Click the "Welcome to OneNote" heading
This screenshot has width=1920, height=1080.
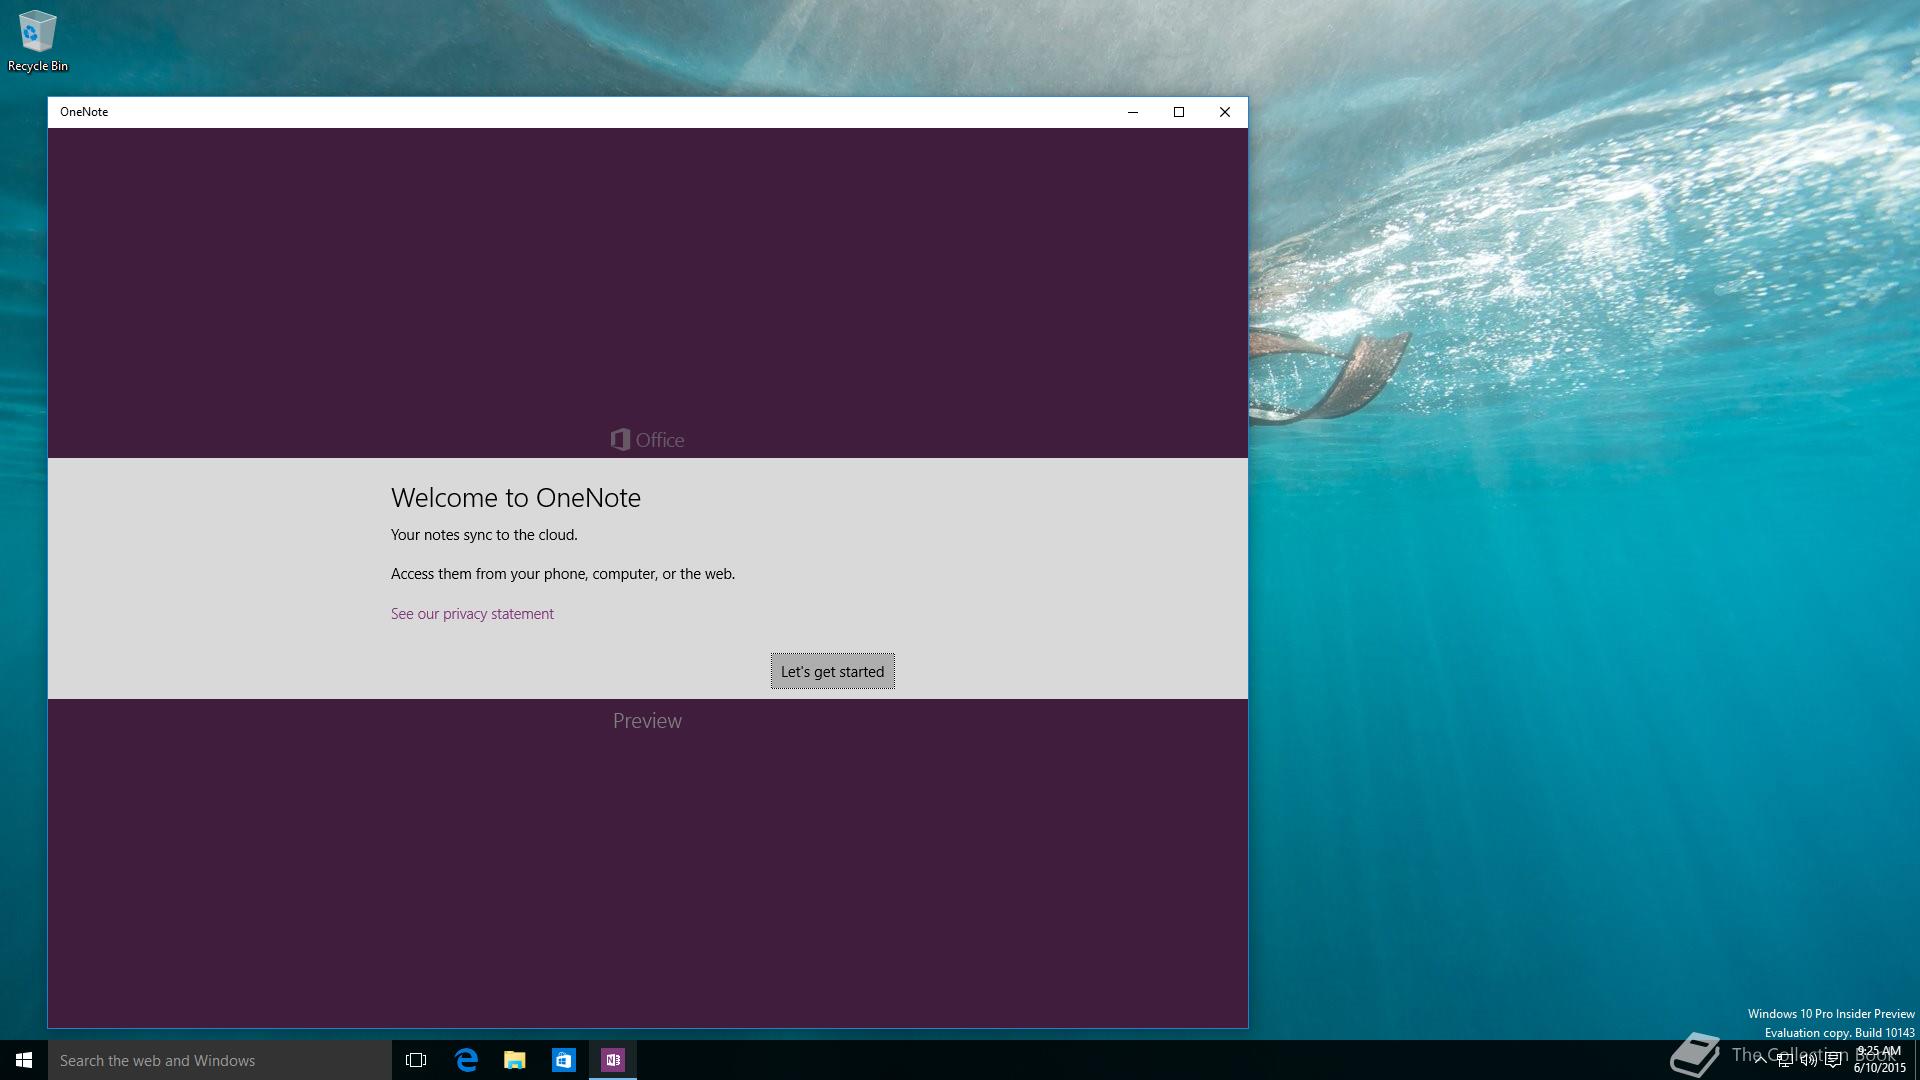pos(516,498)
